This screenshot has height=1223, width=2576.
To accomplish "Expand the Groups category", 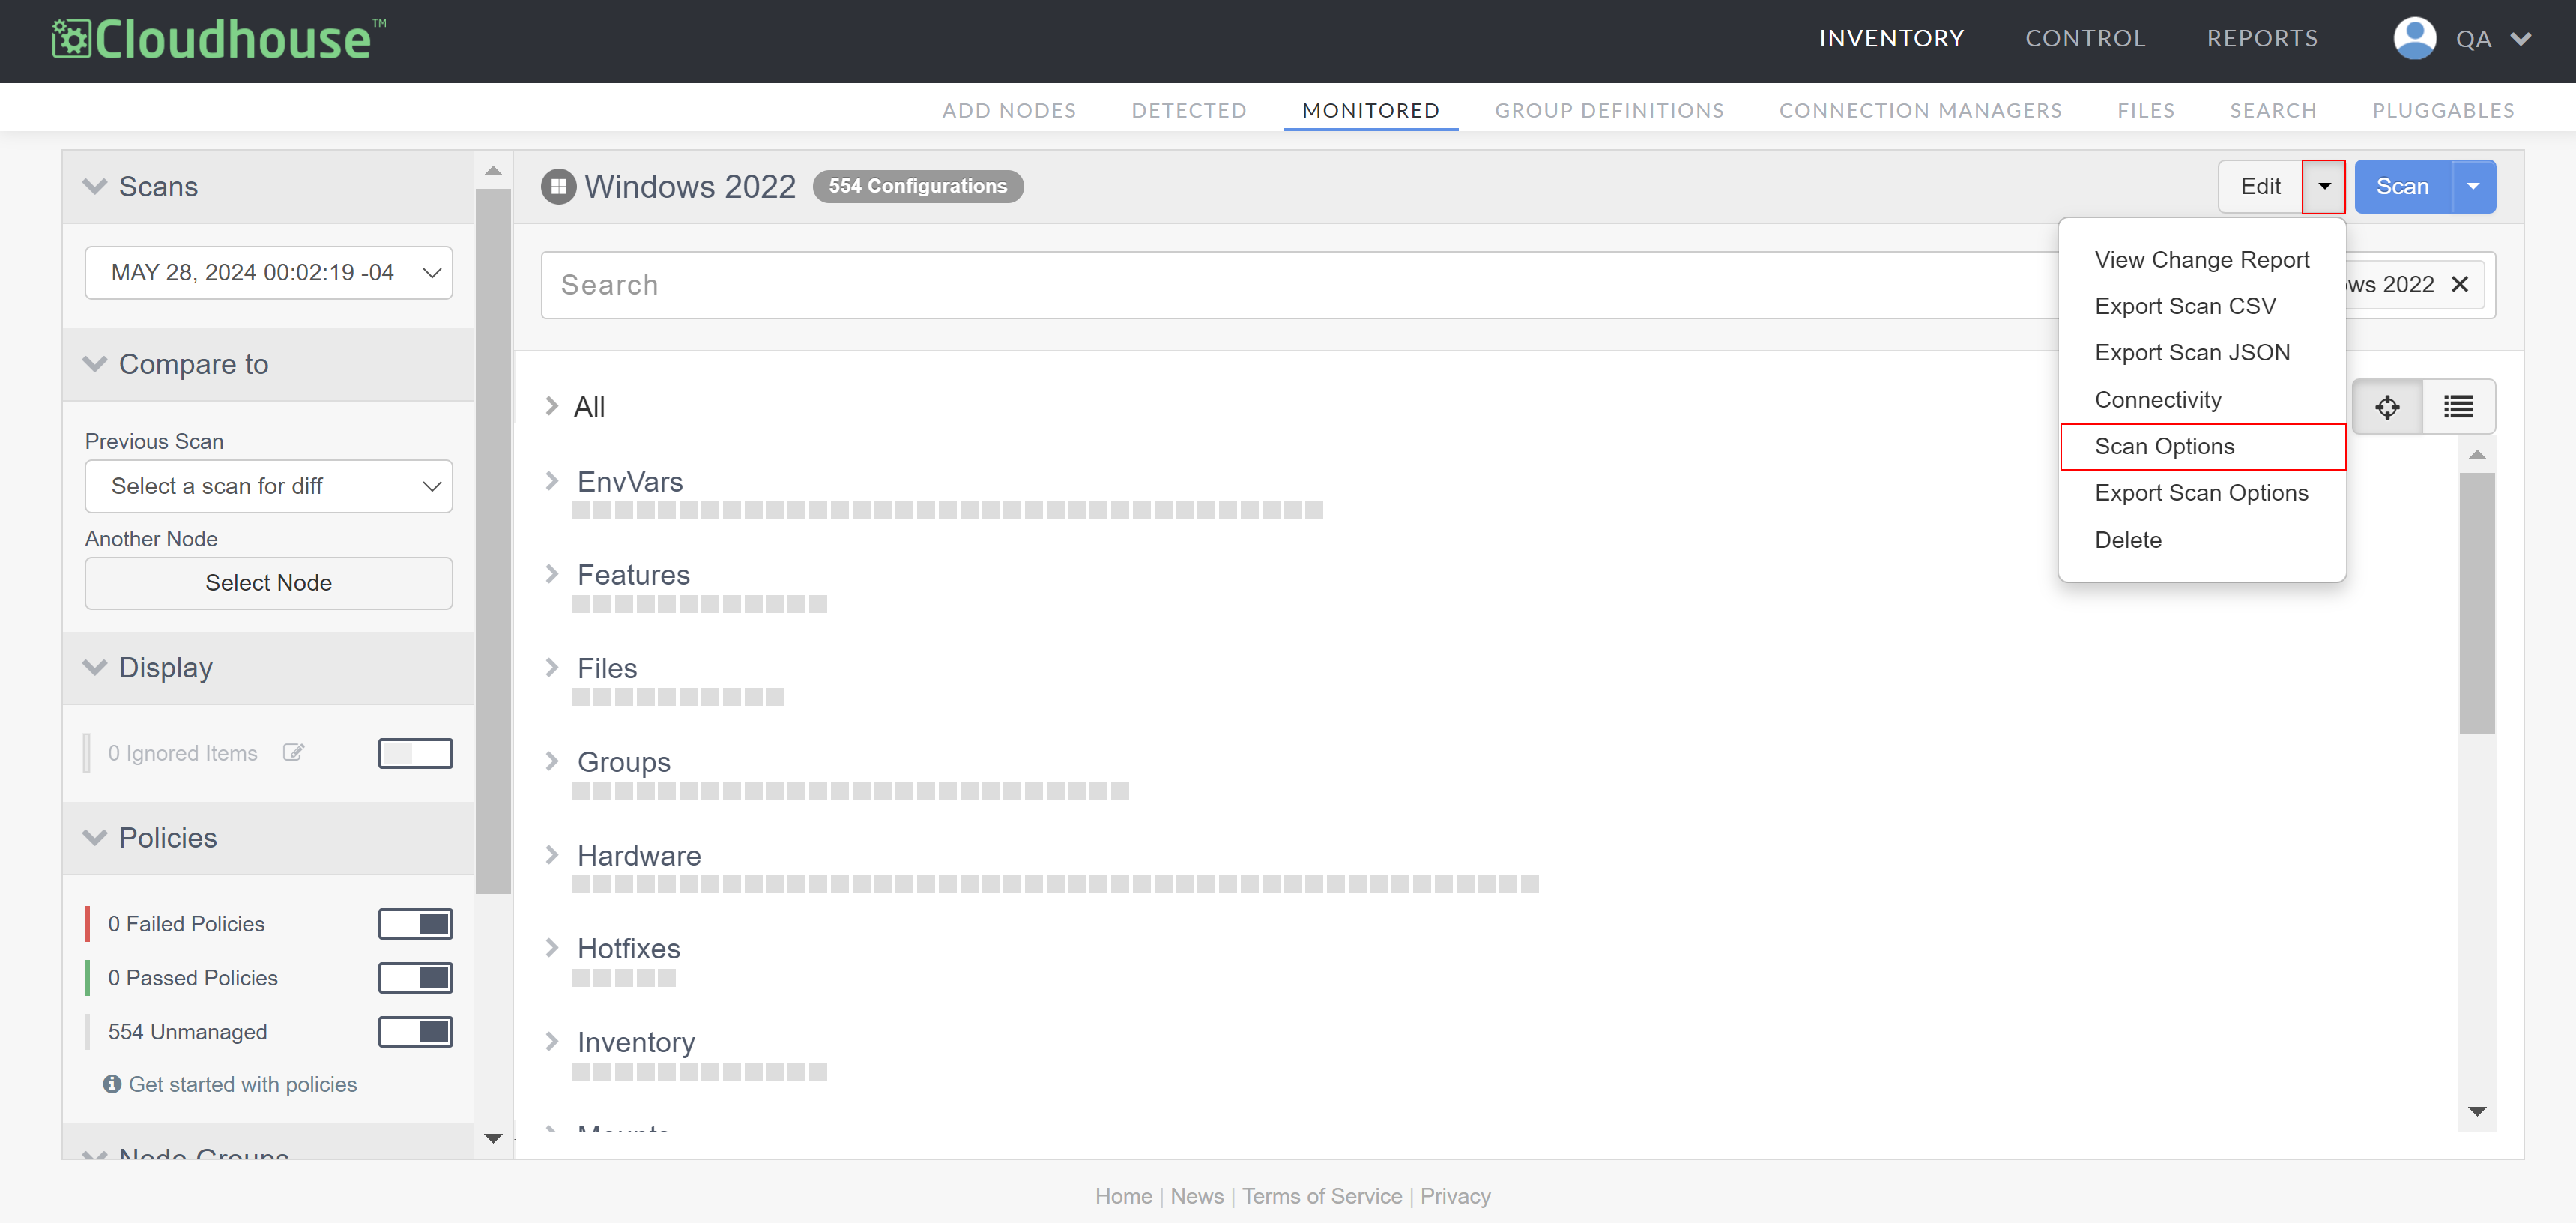I will 552,761.
